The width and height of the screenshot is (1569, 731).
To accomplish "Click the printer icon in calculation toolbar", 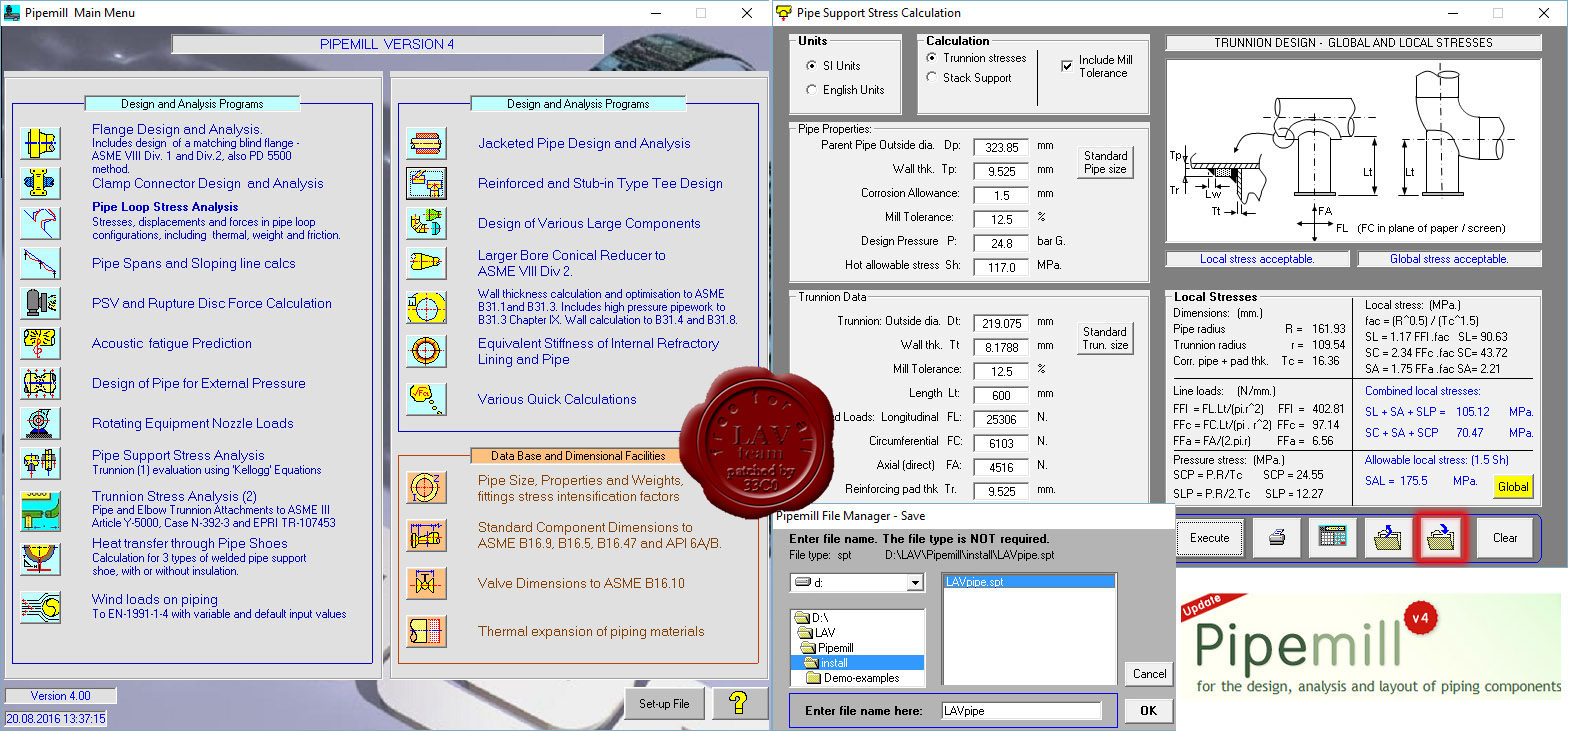I will point(1277,538).
